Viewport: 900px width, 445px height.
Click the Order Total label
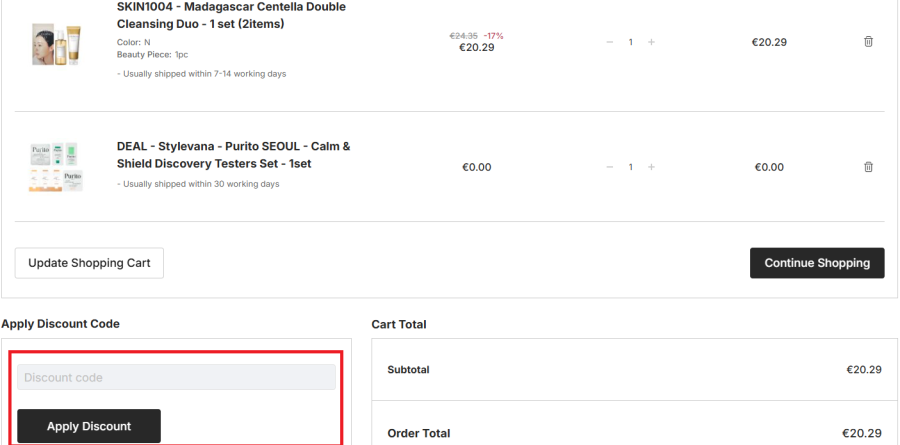pos(418,433)
